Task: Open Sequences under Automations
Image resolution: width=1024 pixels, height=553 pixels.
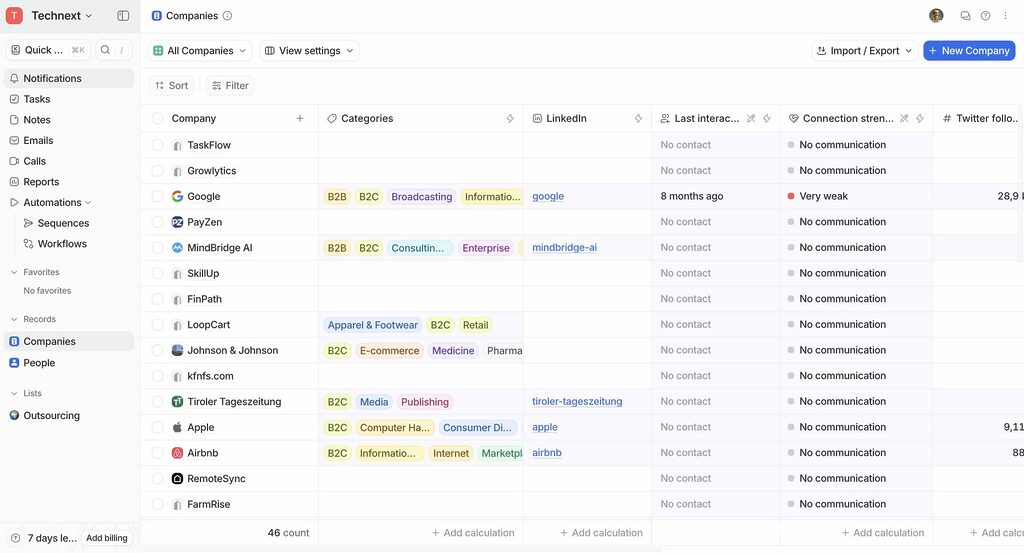Action: [x=63, y=223]
